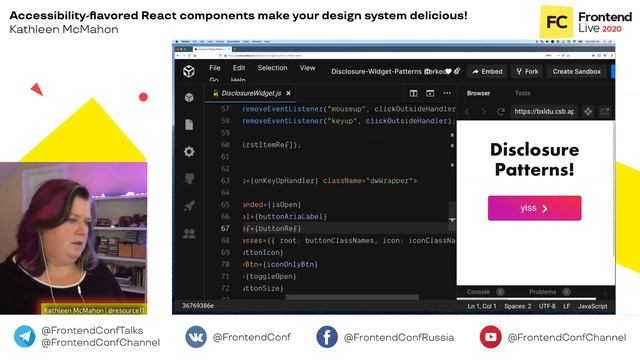Click the YouTube icon in the footer
The height and width of the screenshot is (360, 640).
pyautogui.click(x=490, y=337)
